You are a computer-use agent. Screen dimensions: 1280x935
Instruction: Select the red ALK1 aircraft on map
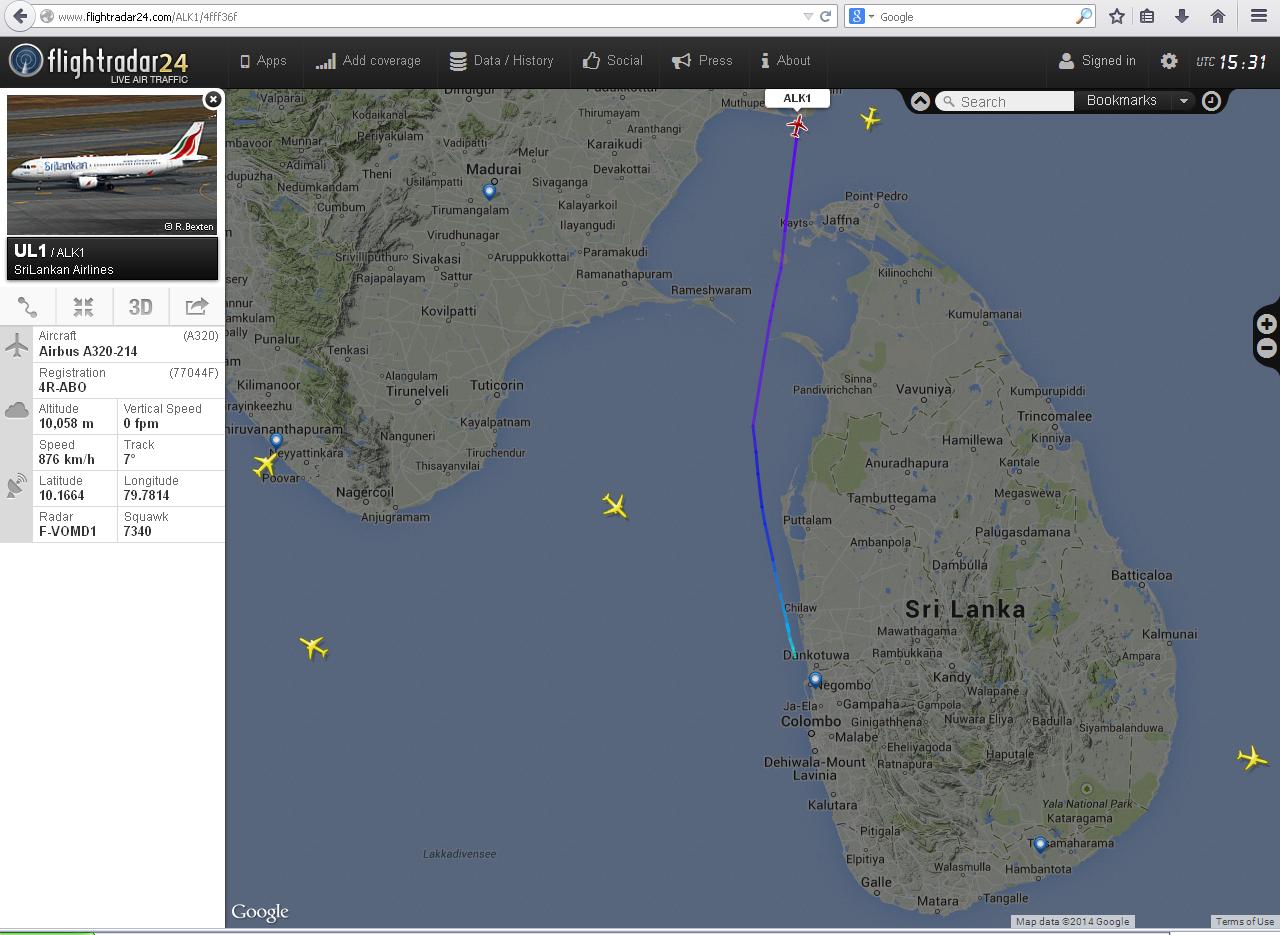coord(797,126)
